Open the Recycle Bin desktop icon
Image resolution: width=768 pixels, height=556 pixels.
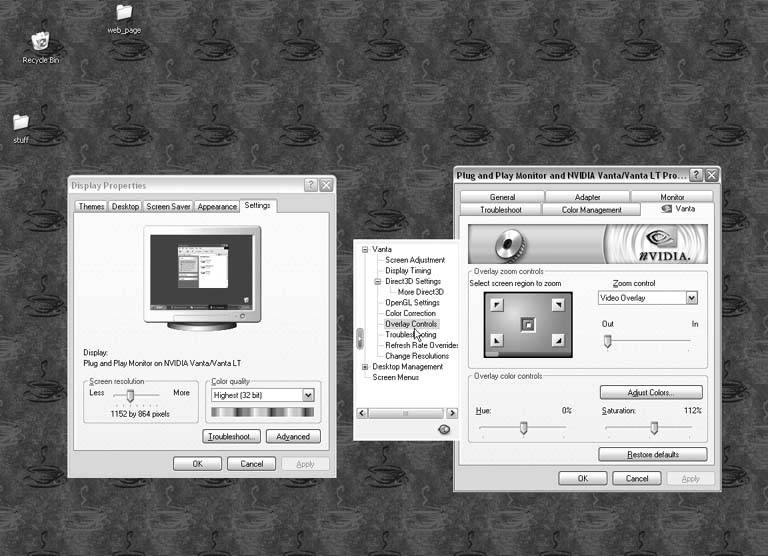pos(40,42)
